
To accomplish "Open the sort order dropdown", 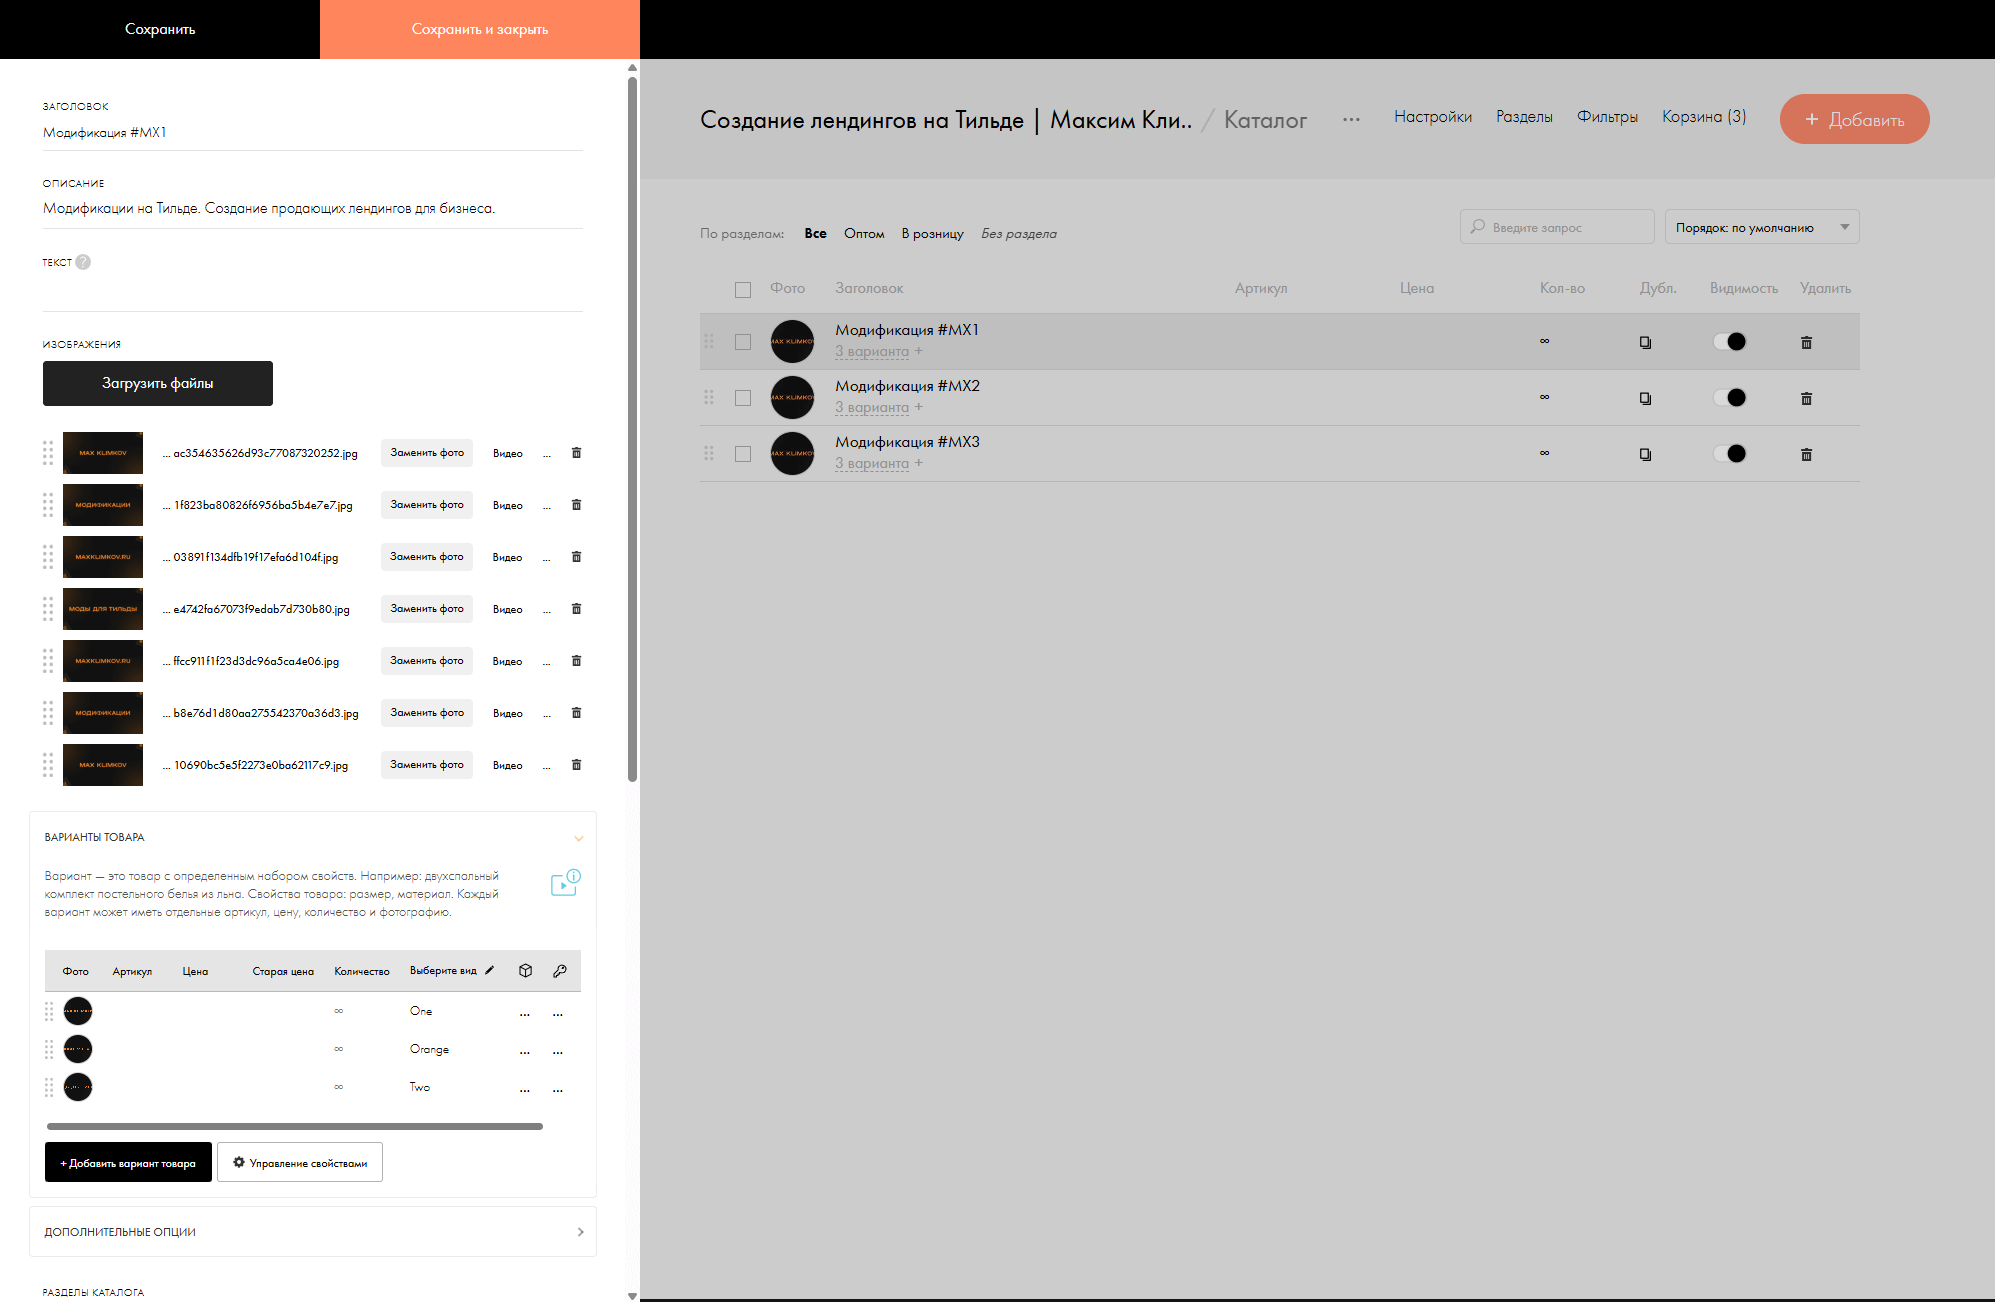I will coord(1761,227).
